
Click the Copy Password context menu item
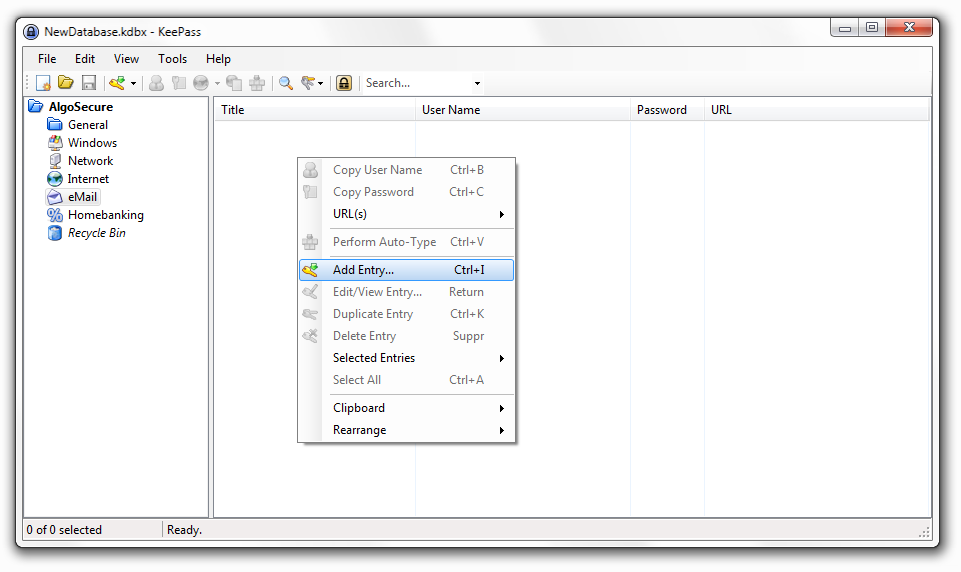point(406,192)
